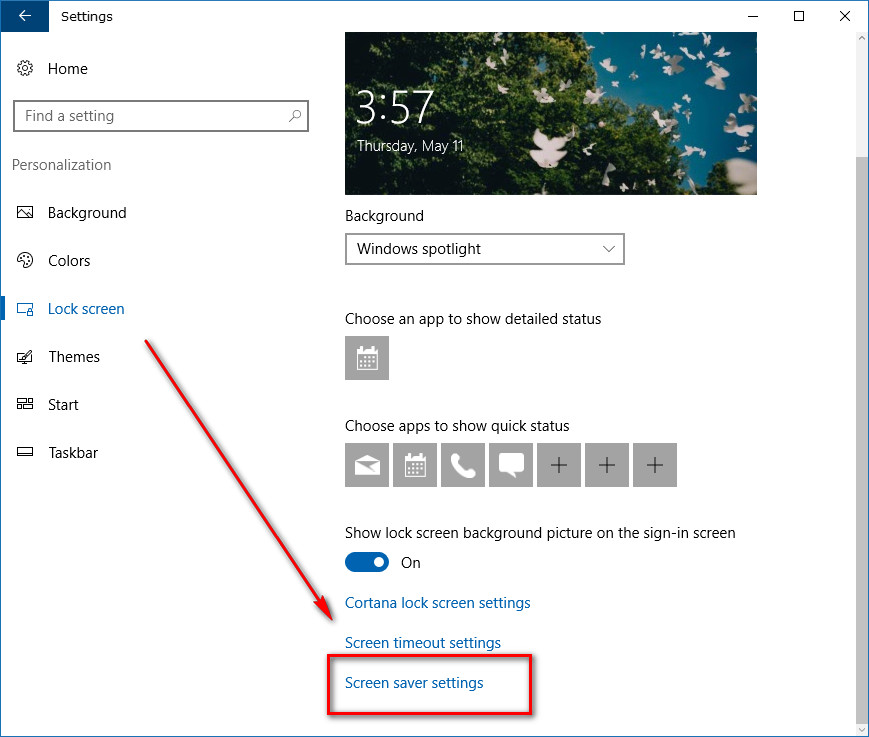
Task: Switch to the Themes section
Action: pyautogui.click(x=74, y=357)
